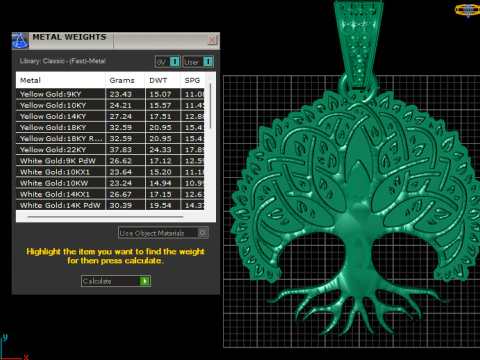This screenshot has height=360, width=480.
Task: Select the Yellow Gold:10KY row
Action: click(x=110, y=105)
